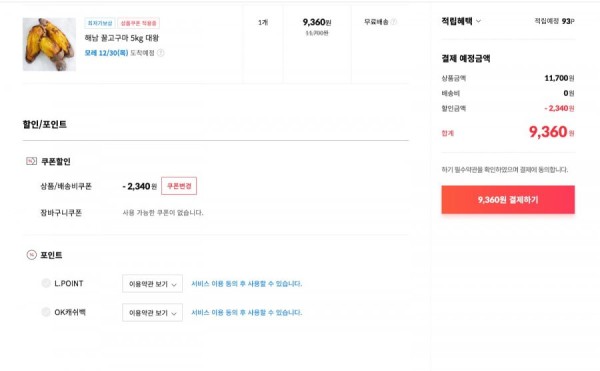
Task: Select the OK캐쉬백 radio button
Action: (46, 312)
